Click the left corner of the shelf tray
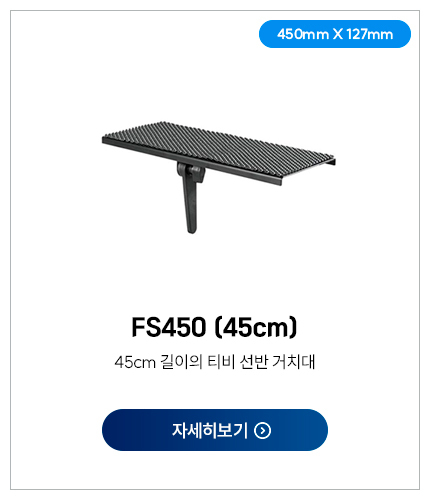This screenshot has height=500, width=430. click(x=108, y=139)
